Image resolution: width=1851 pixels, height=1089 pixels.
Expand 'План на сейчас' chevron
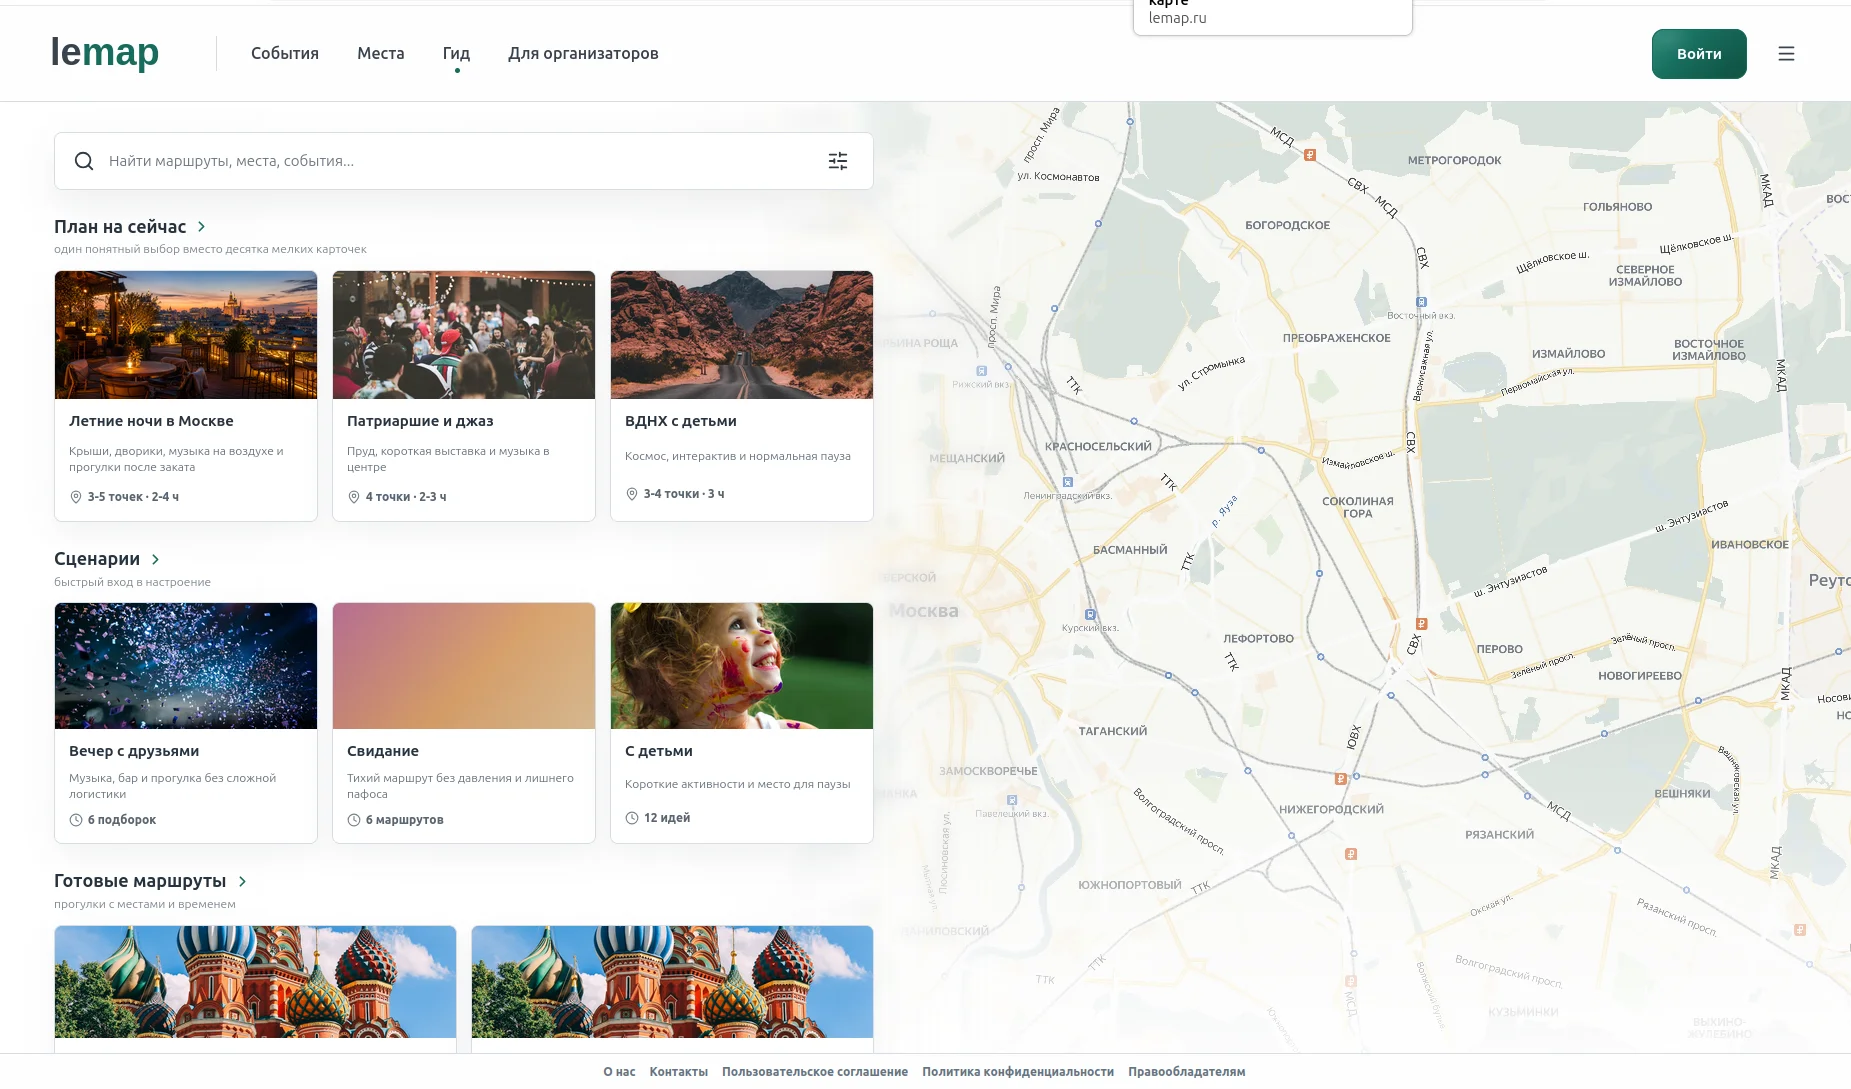coord(201,227)
